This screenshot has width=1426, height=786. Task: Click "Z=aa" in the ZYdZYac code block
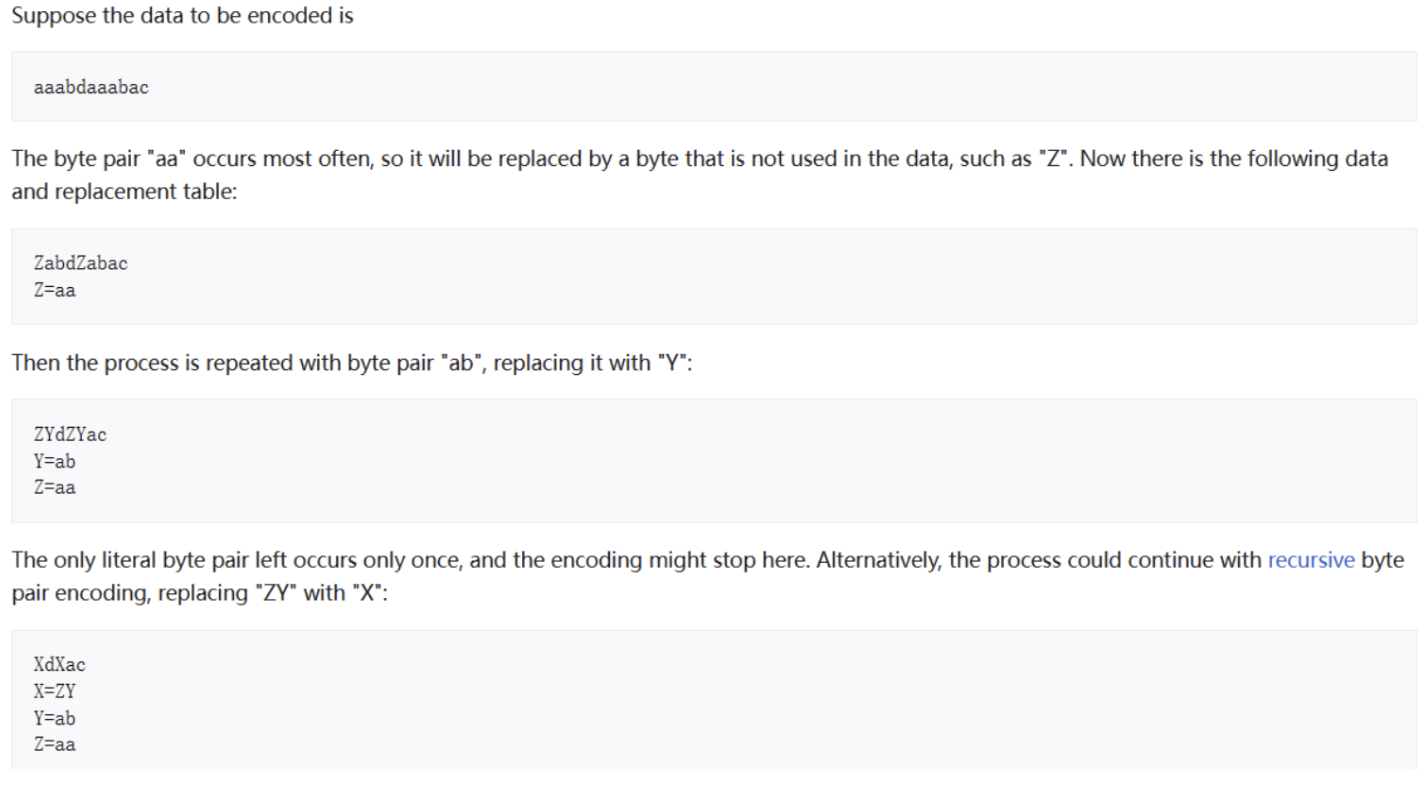tap(54, 487)
